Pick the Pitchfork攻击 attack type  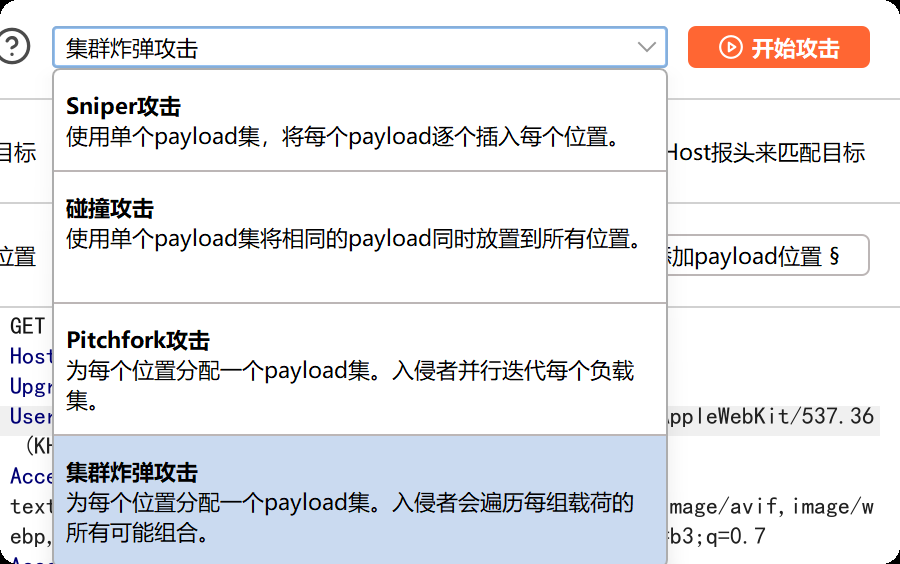[359, 369]
